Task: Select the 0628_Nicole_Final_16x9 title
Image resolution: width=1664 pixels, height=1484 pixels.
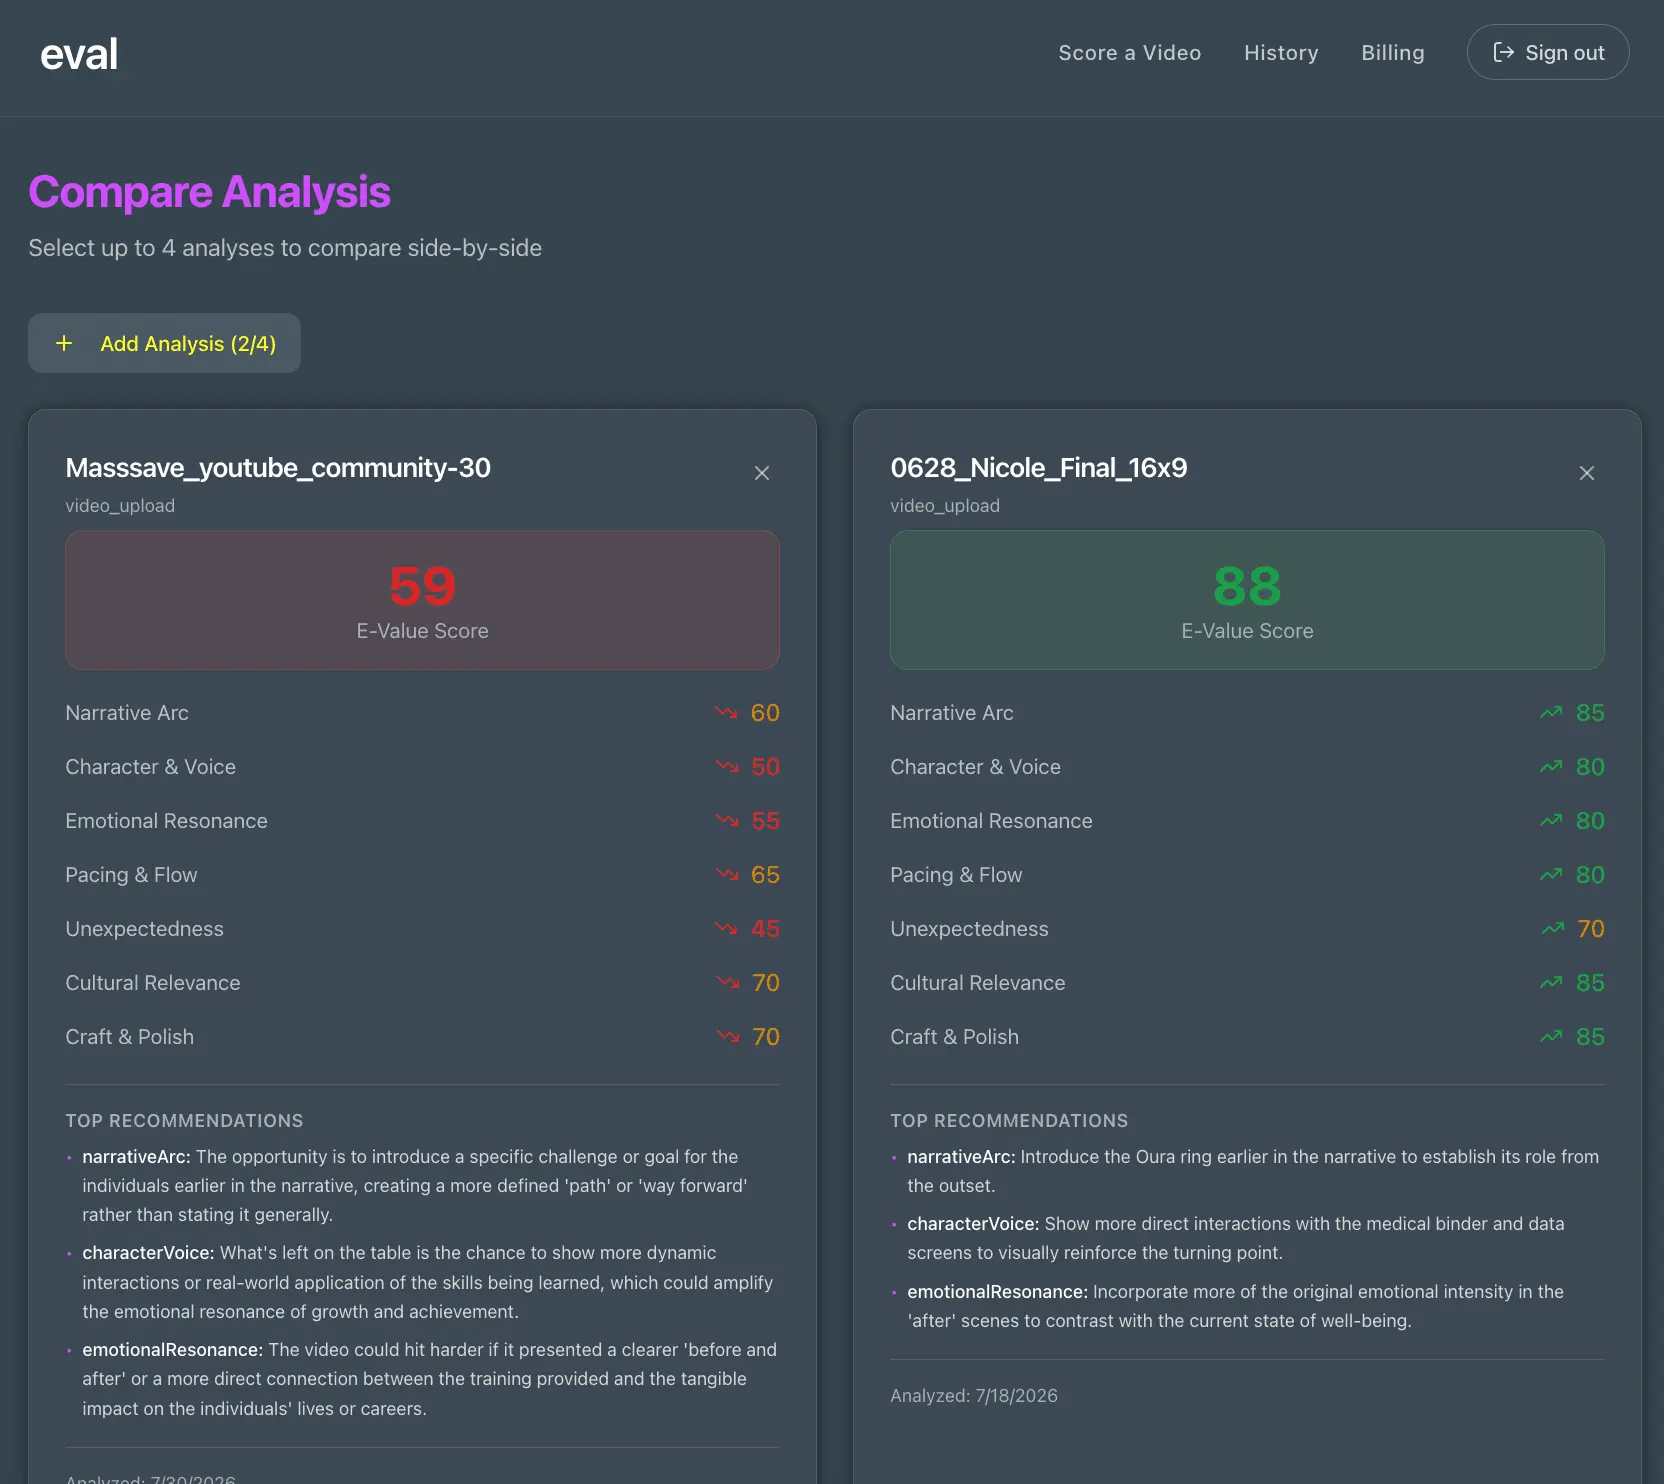Action: 1039,468
